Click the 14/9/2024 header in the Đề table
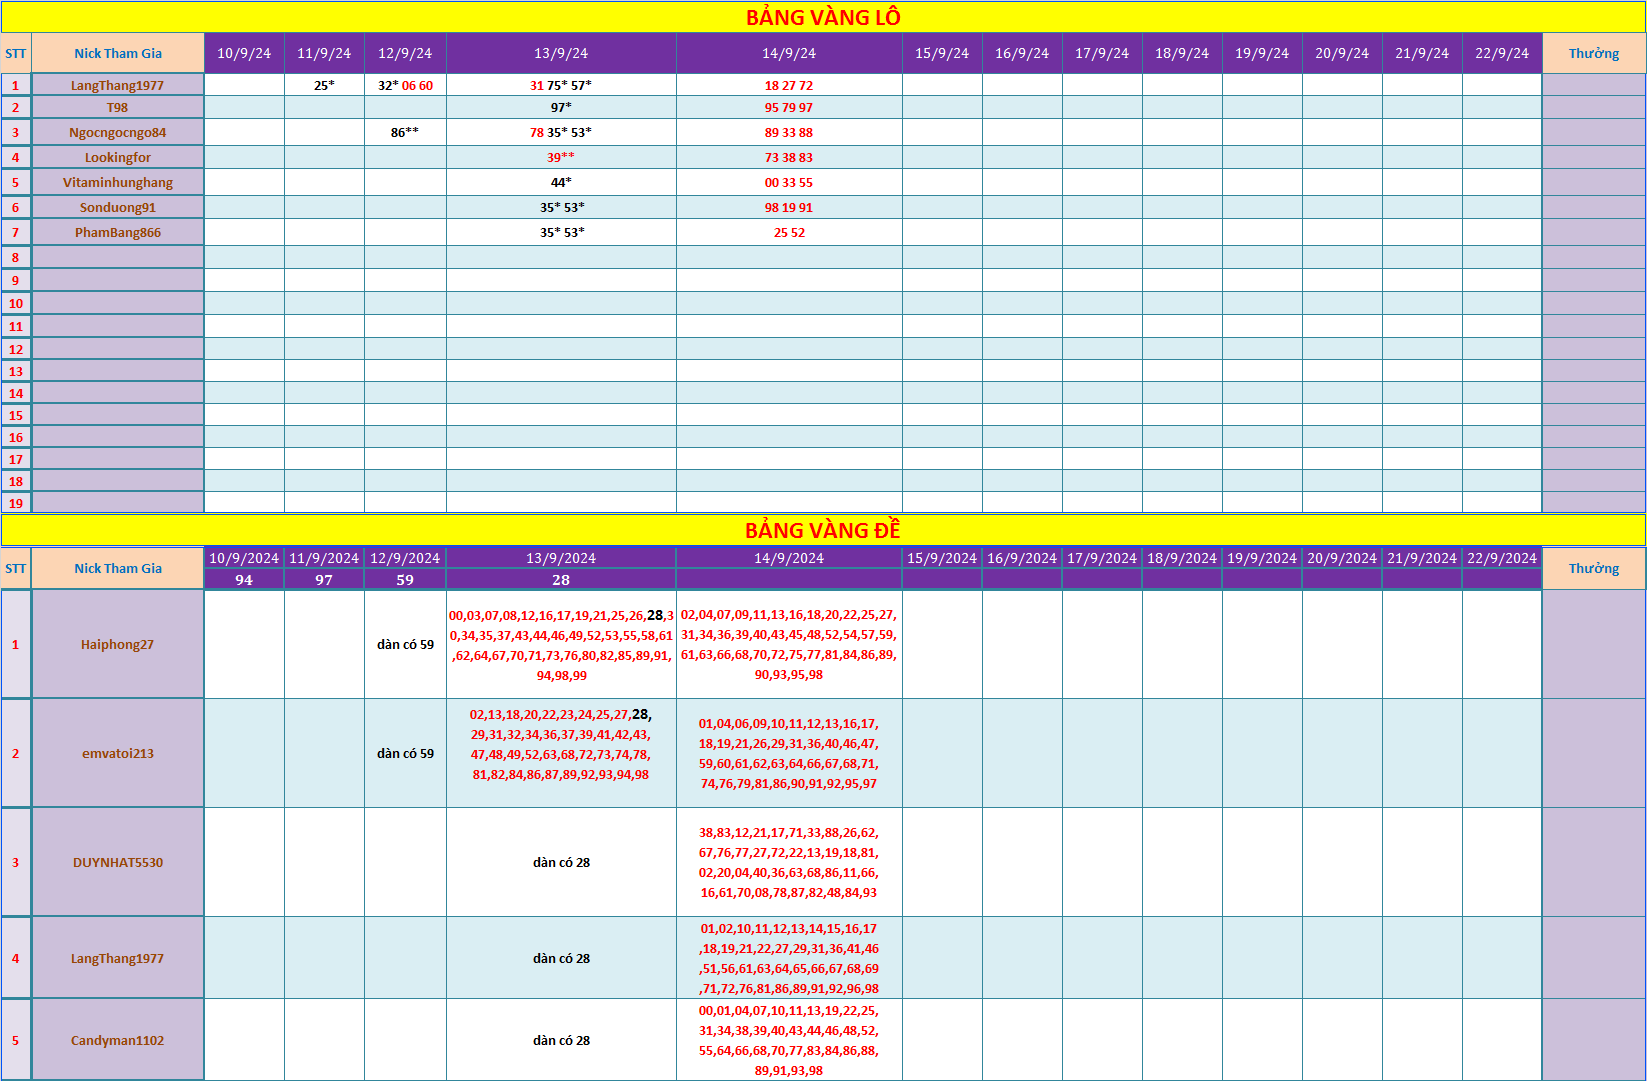1647x1081 pixels. pyautogui.click(x=789, y=558)
